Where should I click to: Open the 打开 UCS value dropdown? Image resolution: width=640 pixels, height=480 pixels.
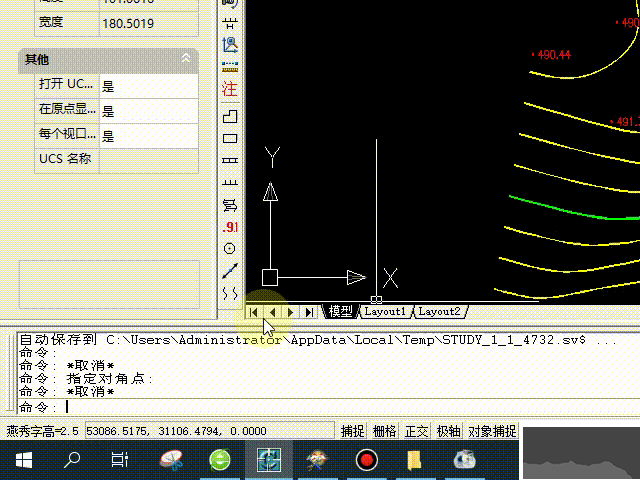pyautogui.click(x=148, y=86)
